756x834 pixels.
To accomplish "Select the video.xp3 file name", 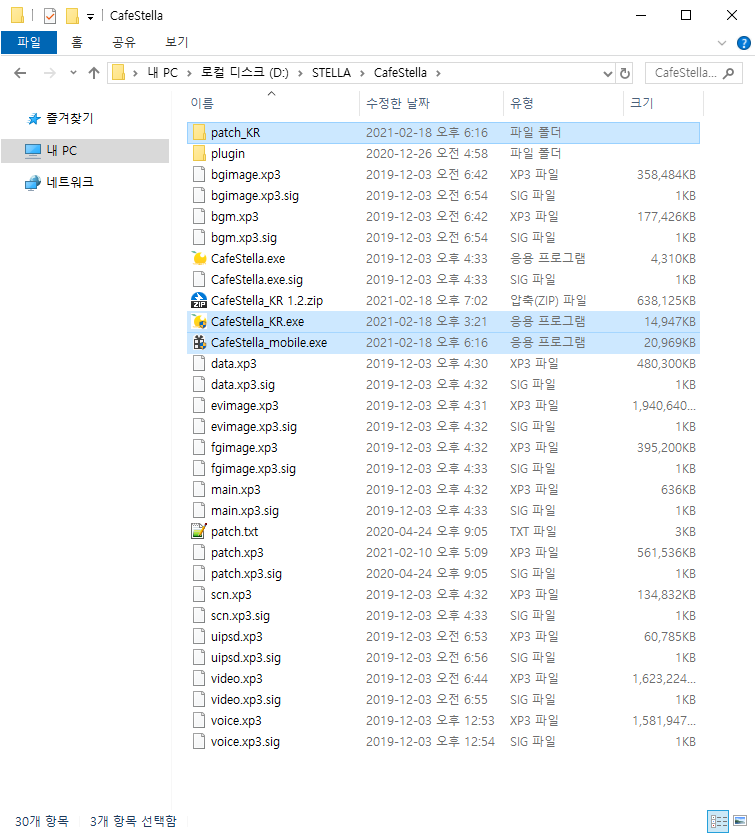I will [237, 679].
